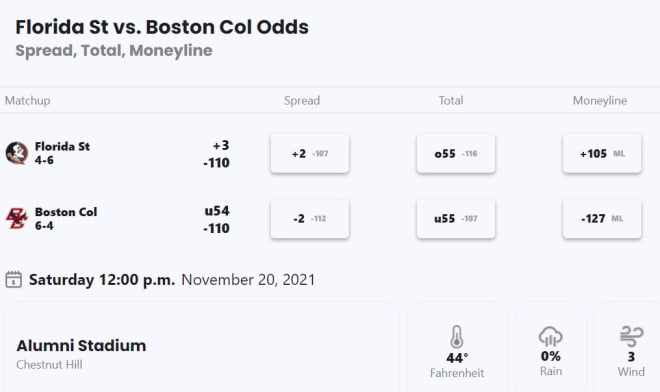The height and width of the screenshot is (392, 660).
Task: Click the Spread column header
Action: pos(302,101)
